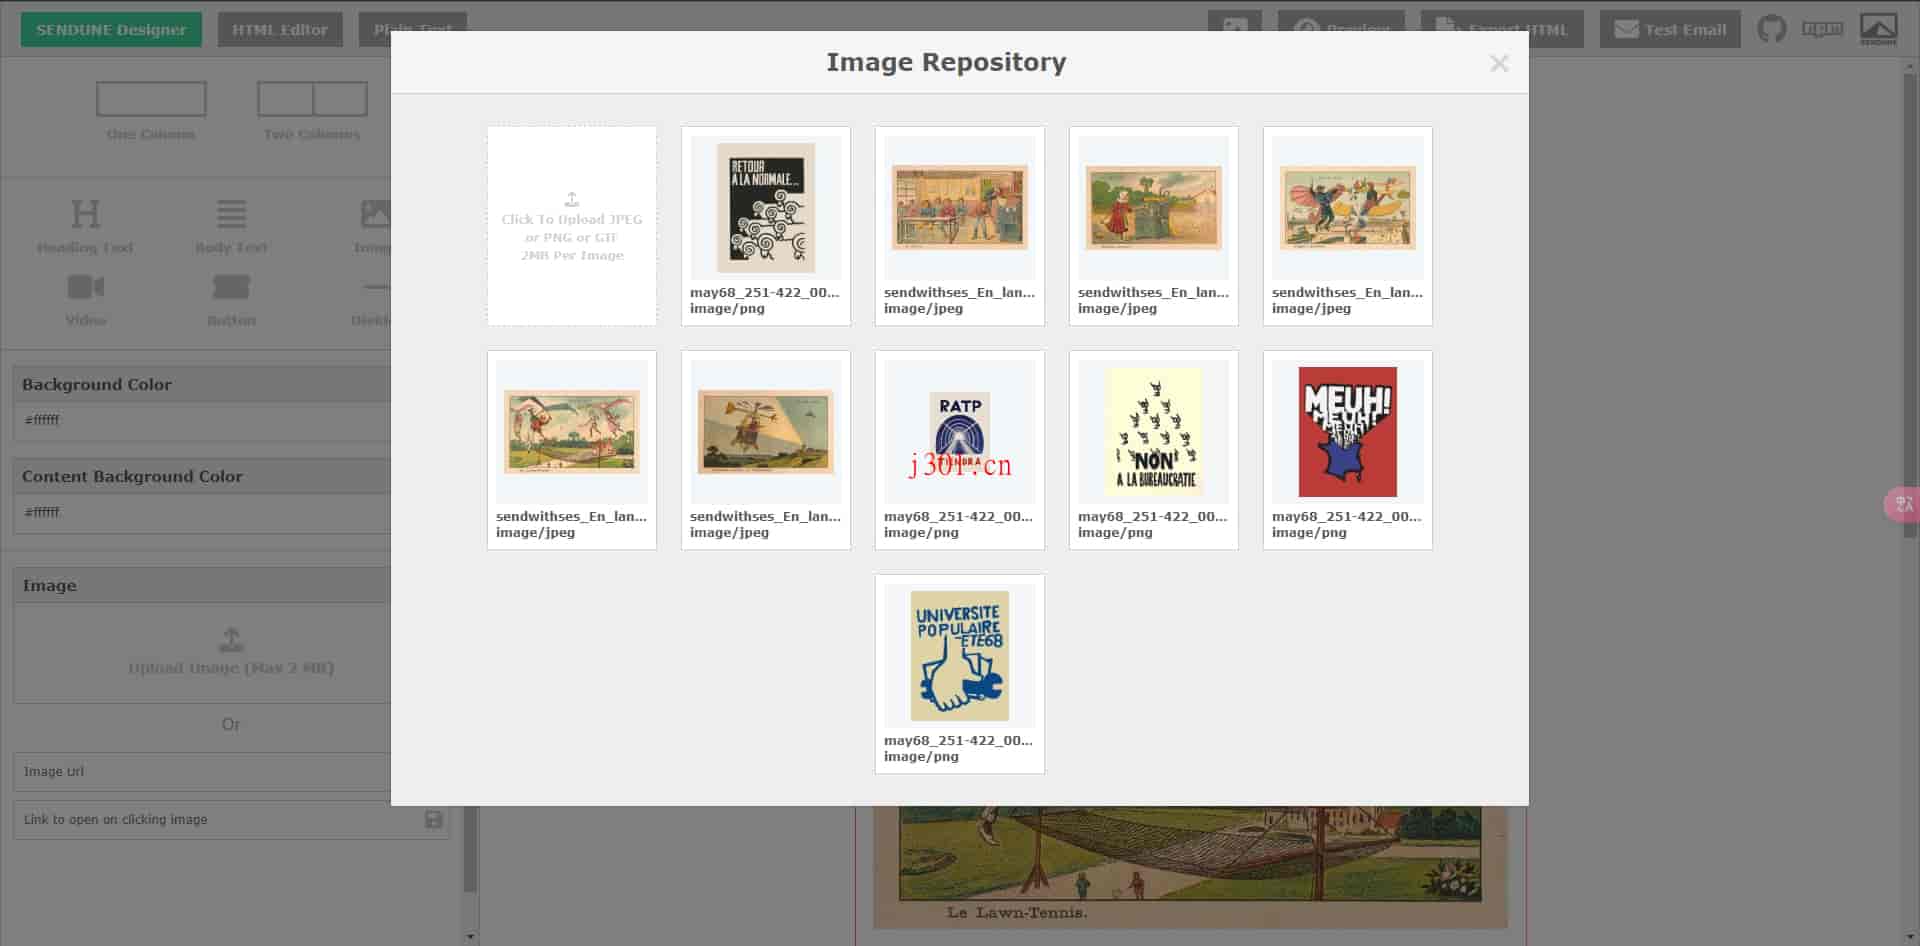Choose the RATP poster thumbnail
1920x946 pixels.
[x=960, y=432]
